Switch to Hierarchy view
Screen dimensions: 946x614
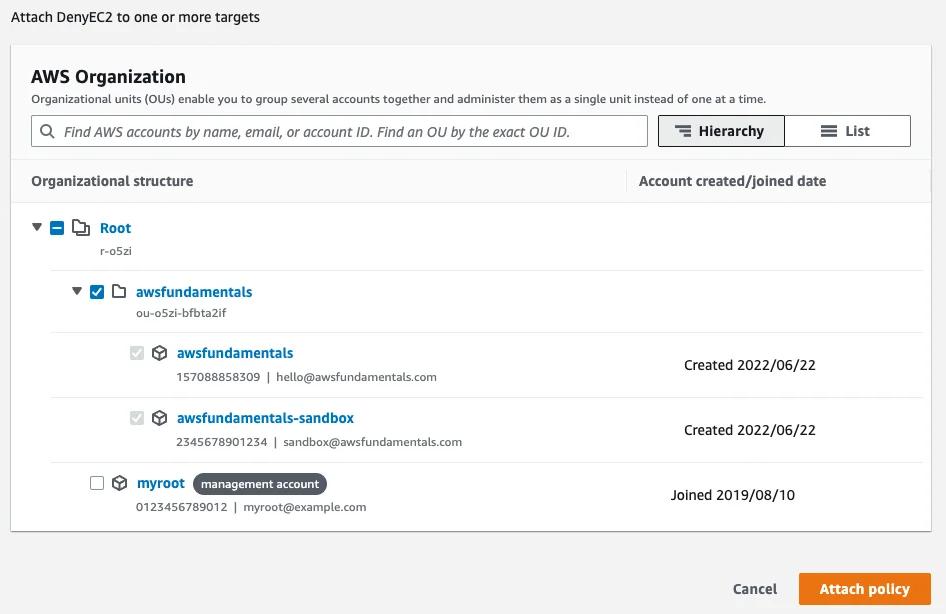[720, 131]
